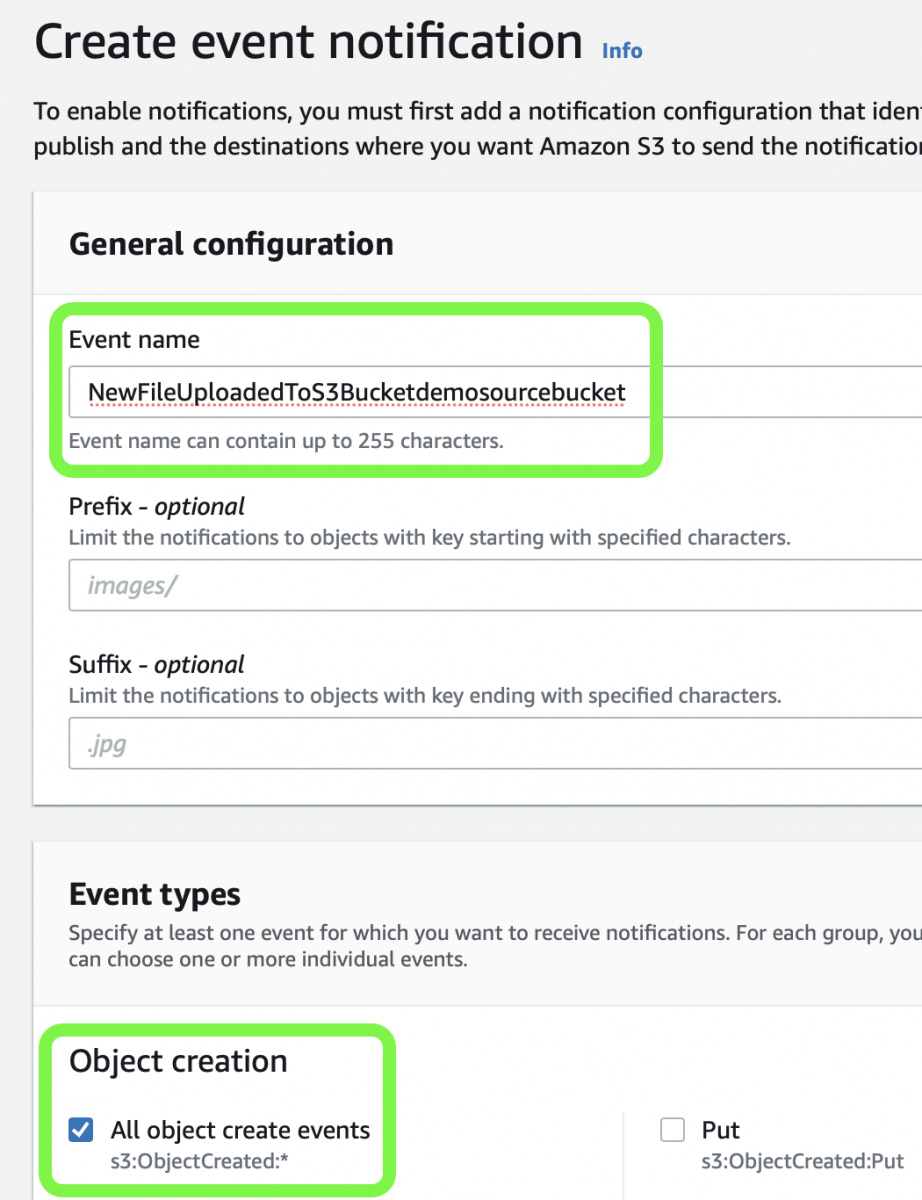The height and width of the screenshot is (1200, 922).
Task: Click the "Put" label text
Action: pos(721,1130)
